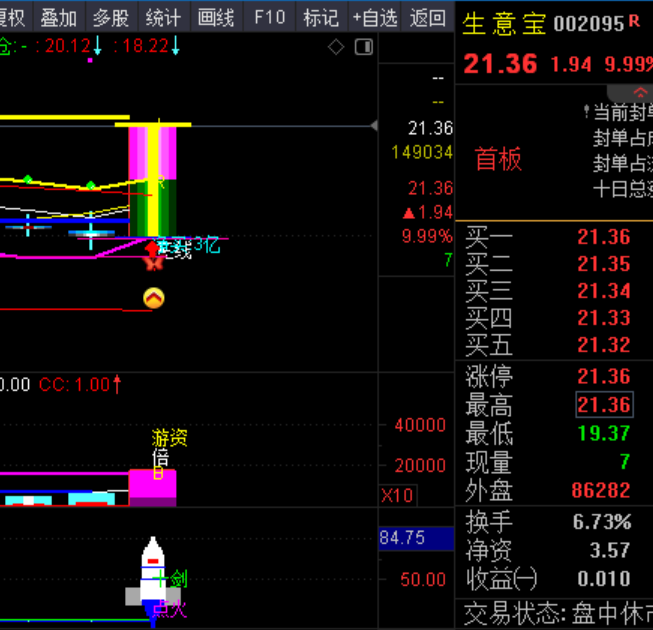Click the 涨停 limit-up price 21.36
653x630 pixels.
[603, 376]
